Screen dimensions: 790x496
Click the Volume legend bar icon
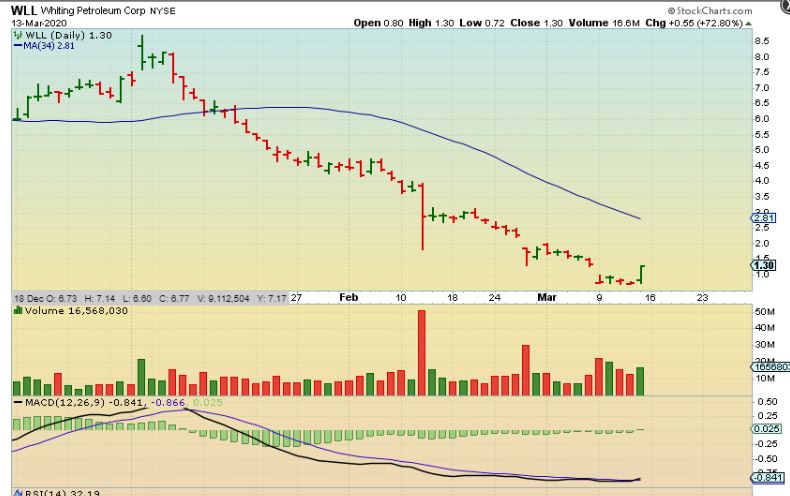pyautogui.click(x=18, y=311)
